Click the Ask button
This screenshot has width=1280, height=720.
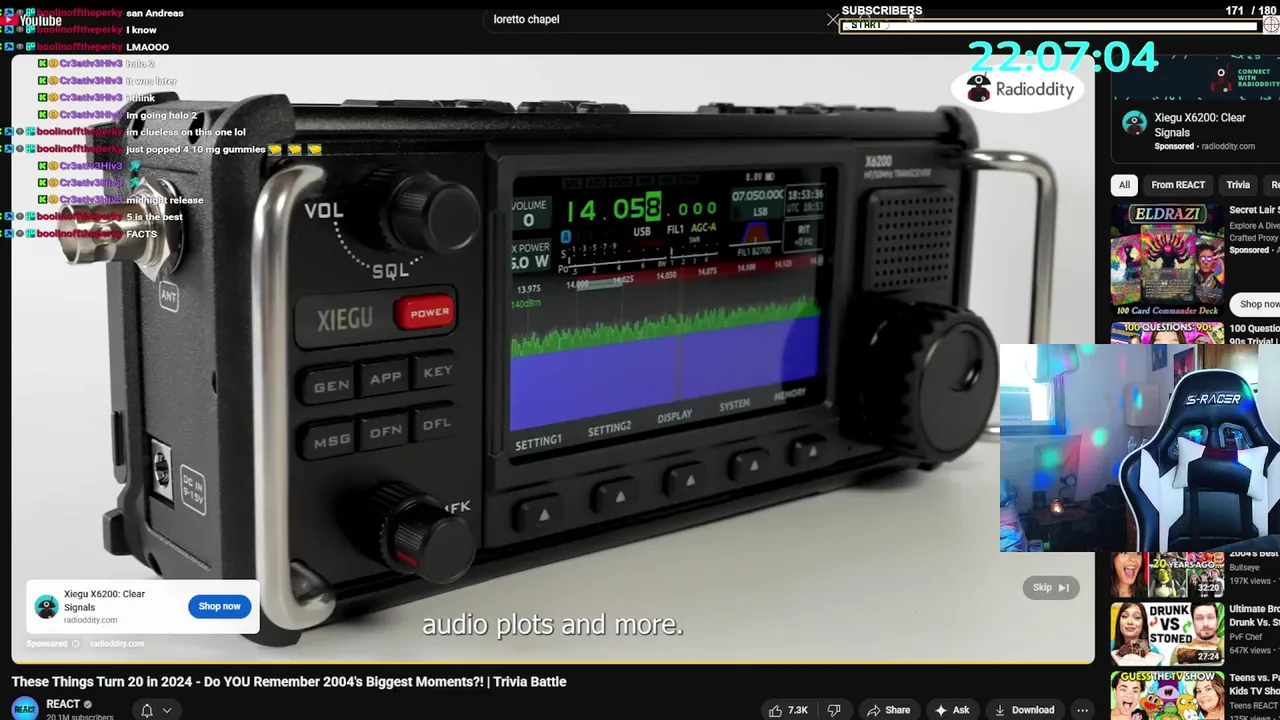click(951, 710)
